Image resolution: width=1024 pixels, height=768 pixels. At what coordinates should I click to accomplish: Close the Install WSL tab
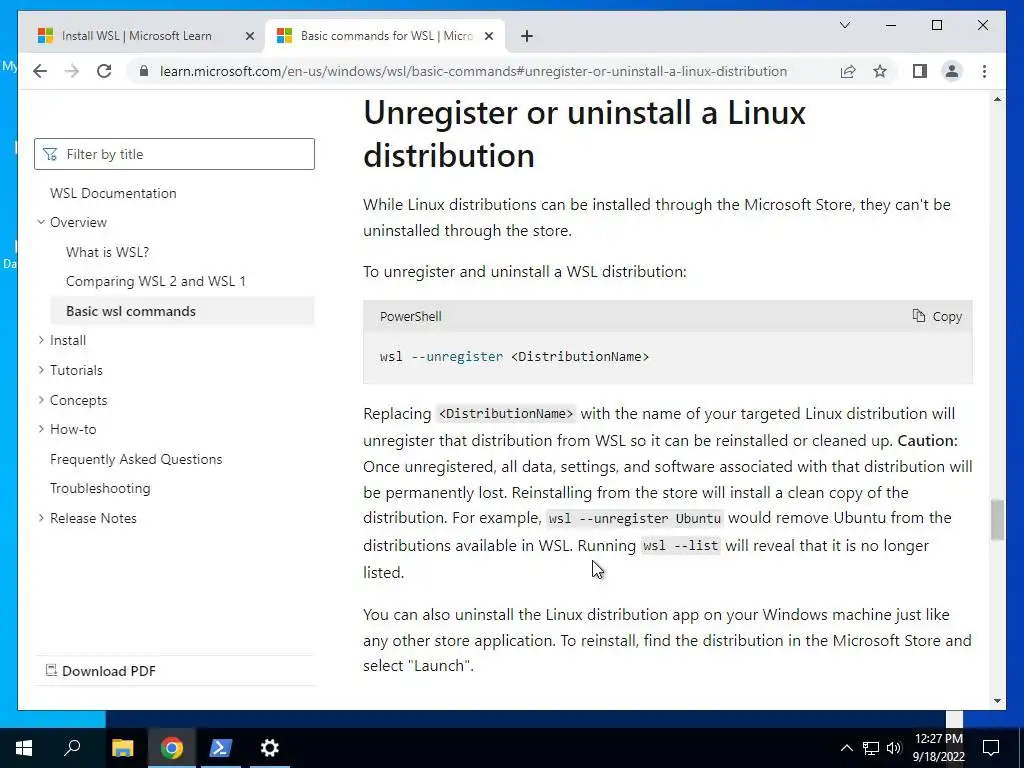(x=249, y=36)
